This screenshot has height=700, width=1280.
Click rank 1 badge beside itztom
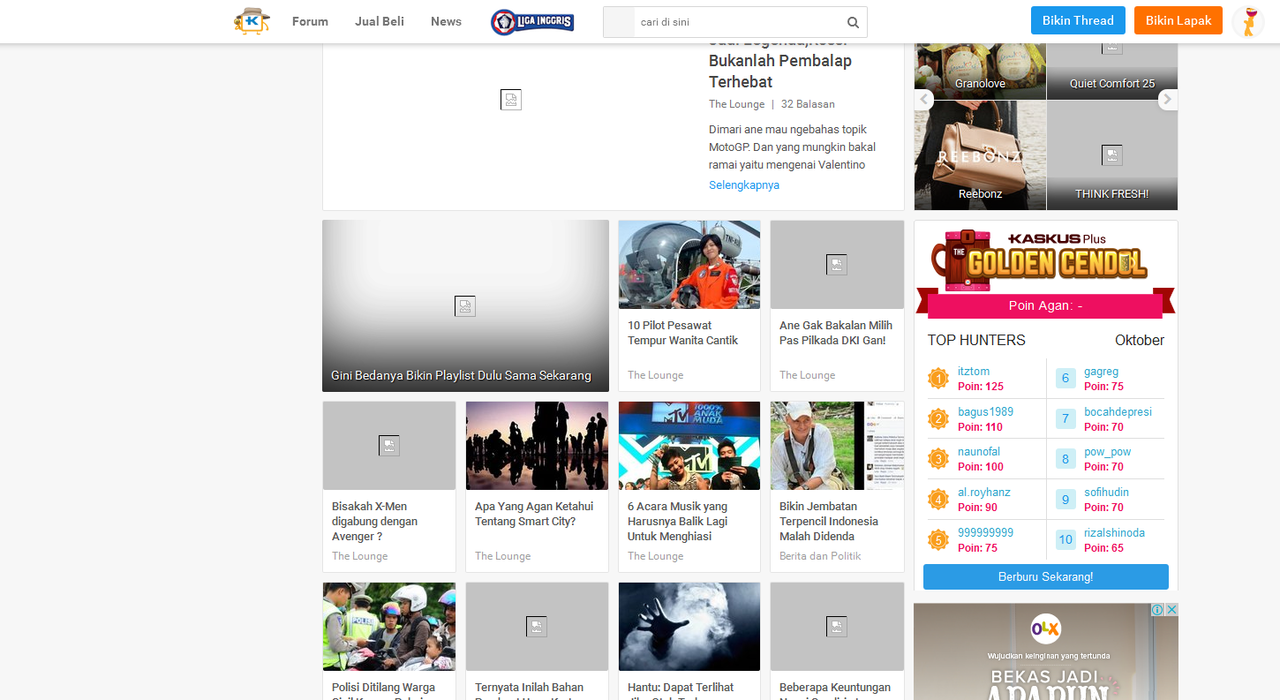click(x=938, y=378)
